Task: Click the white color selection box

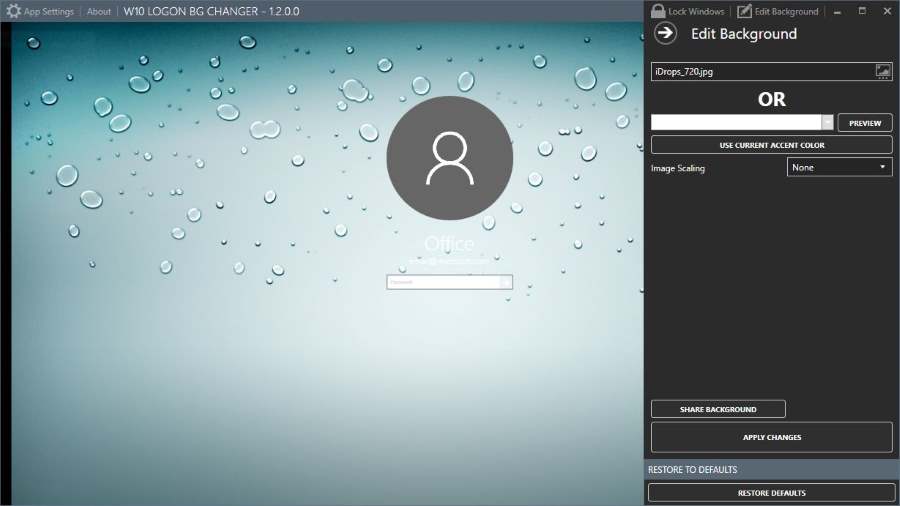Action: (x=736, y=122)
